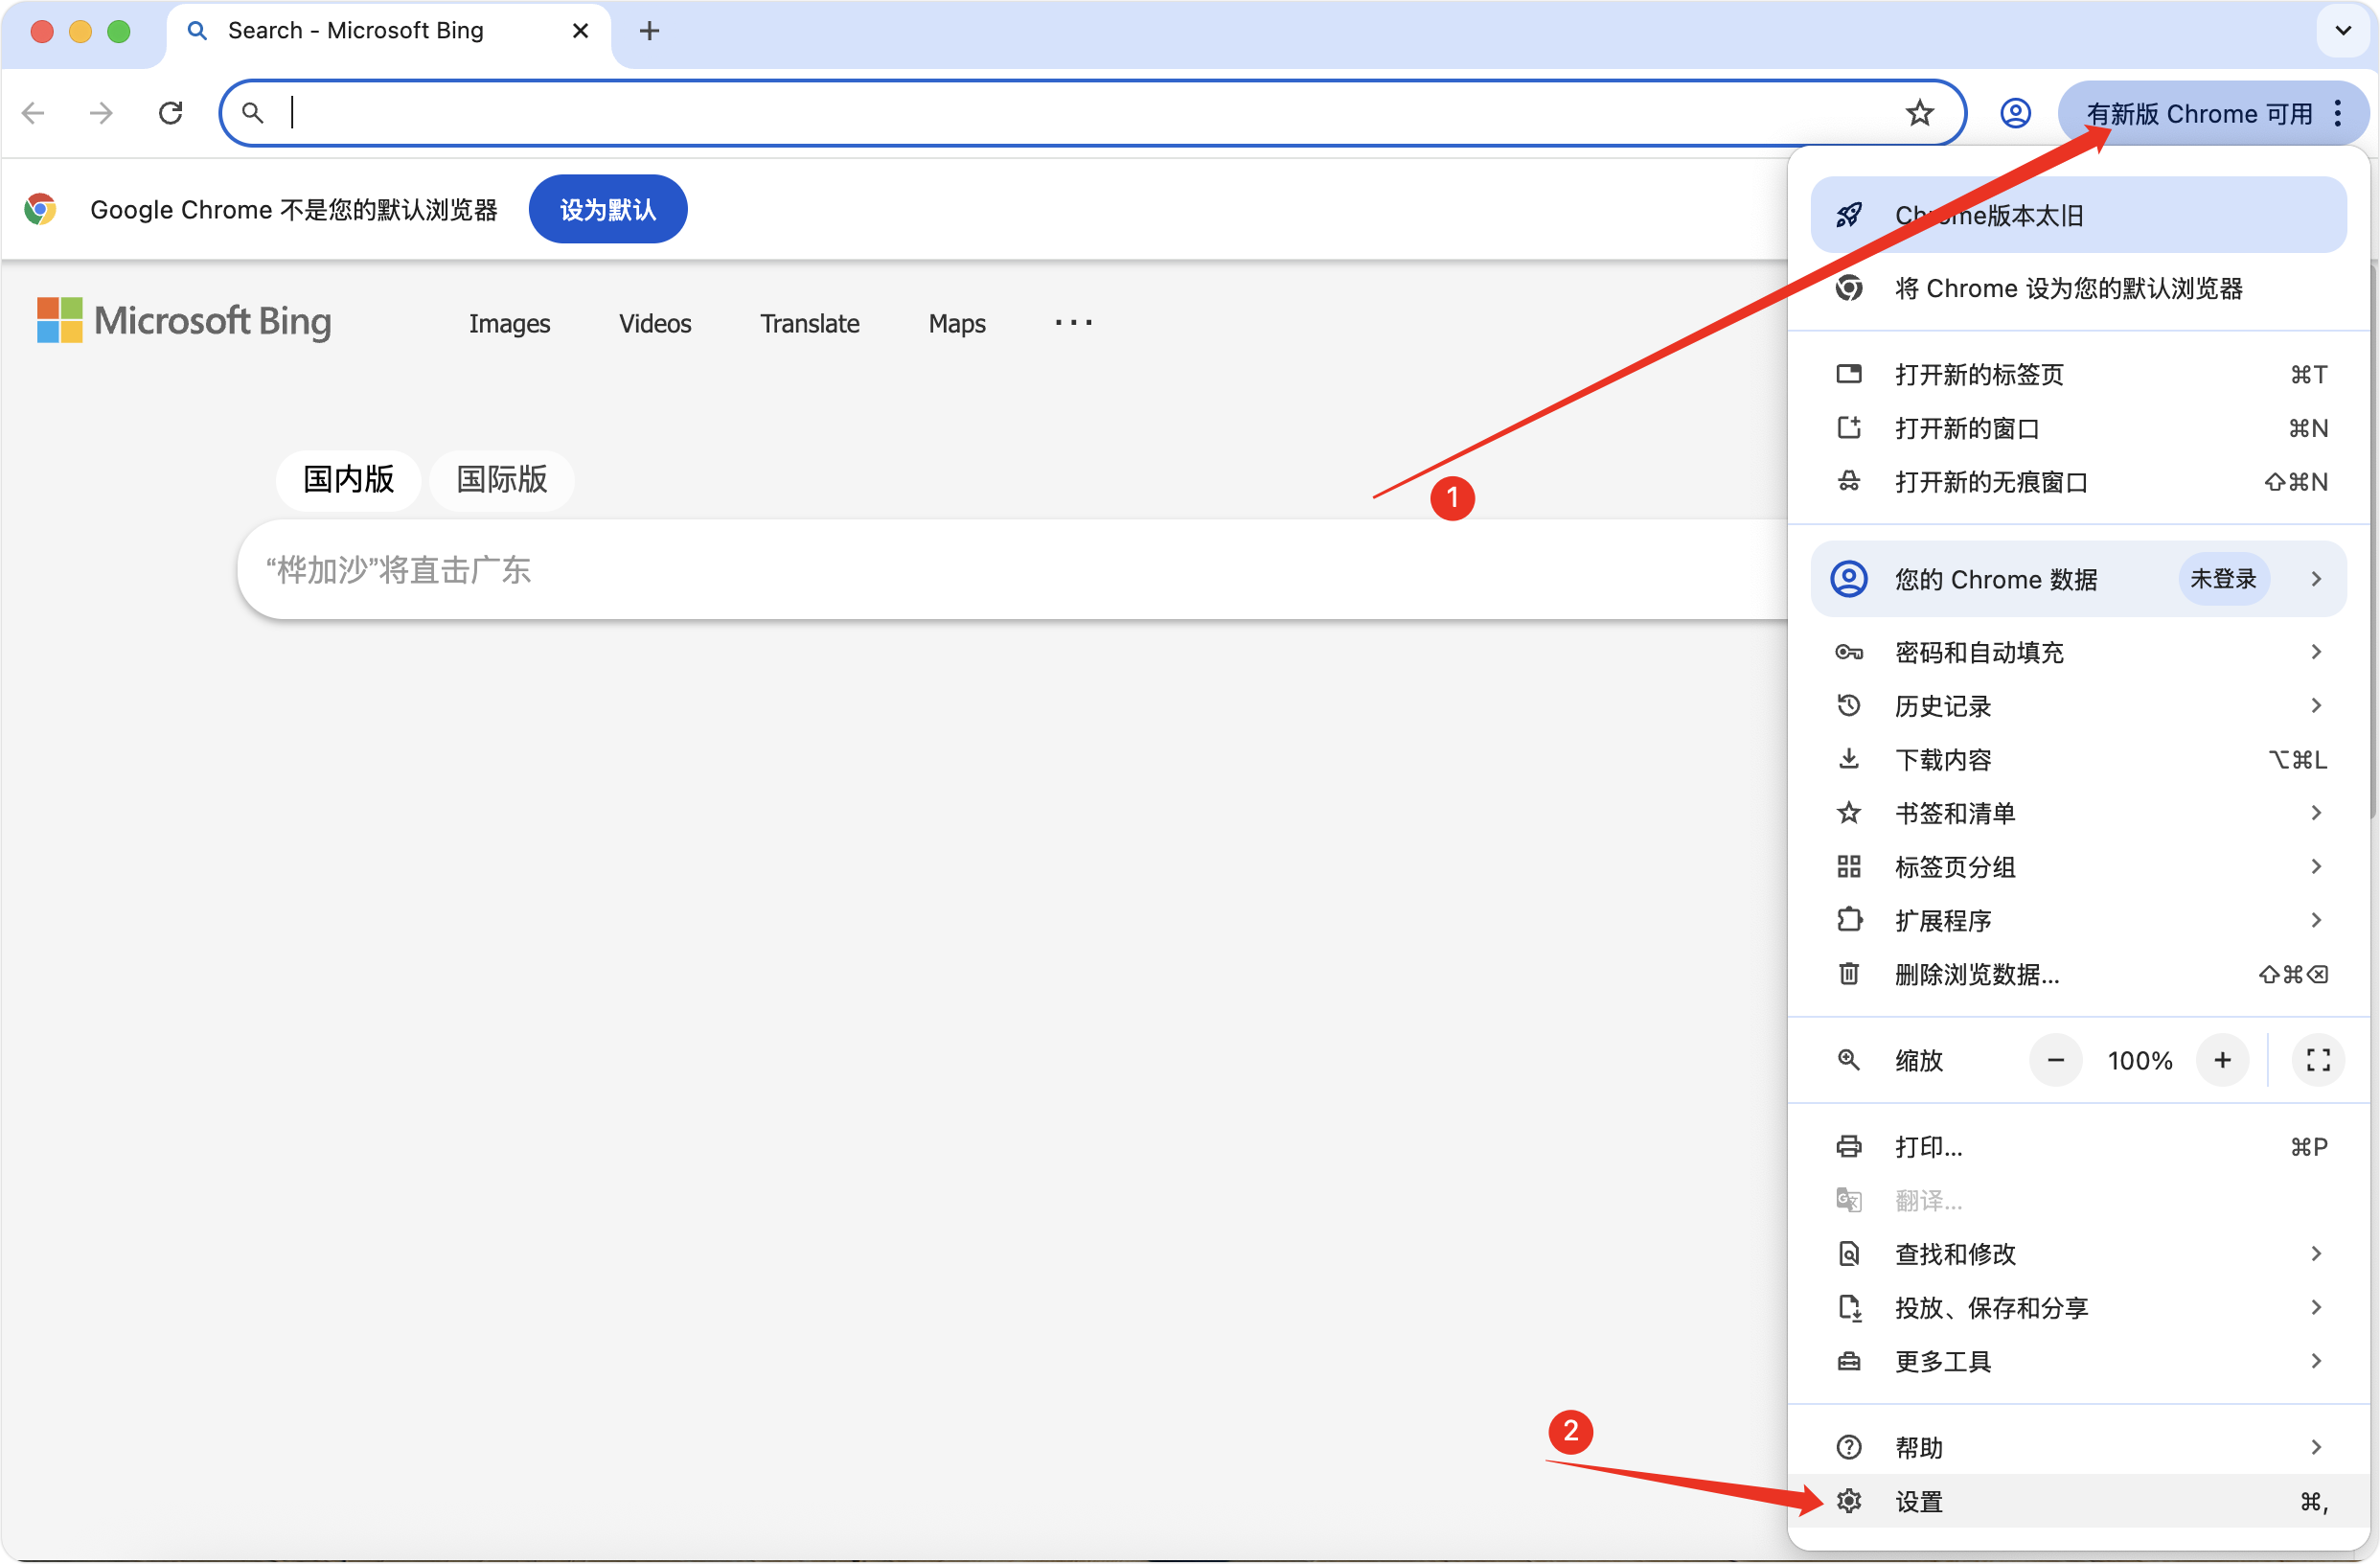The width and height of the screenshot is (2380, 1564).
Task: Click the fullscreen icon next to zoom
Action: pos(2317,1060)
